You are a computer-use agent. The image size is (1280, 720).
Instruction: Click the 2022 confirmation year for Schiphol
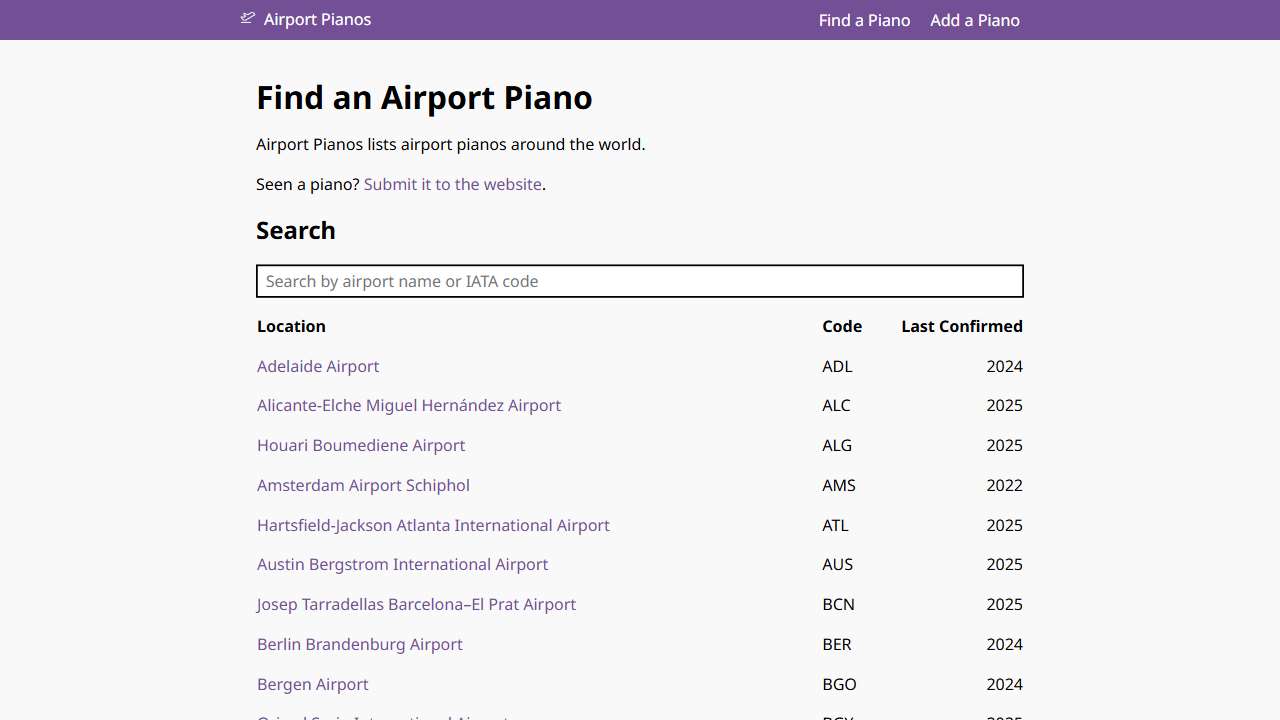pyautogui.click(x=1004, y=485)
